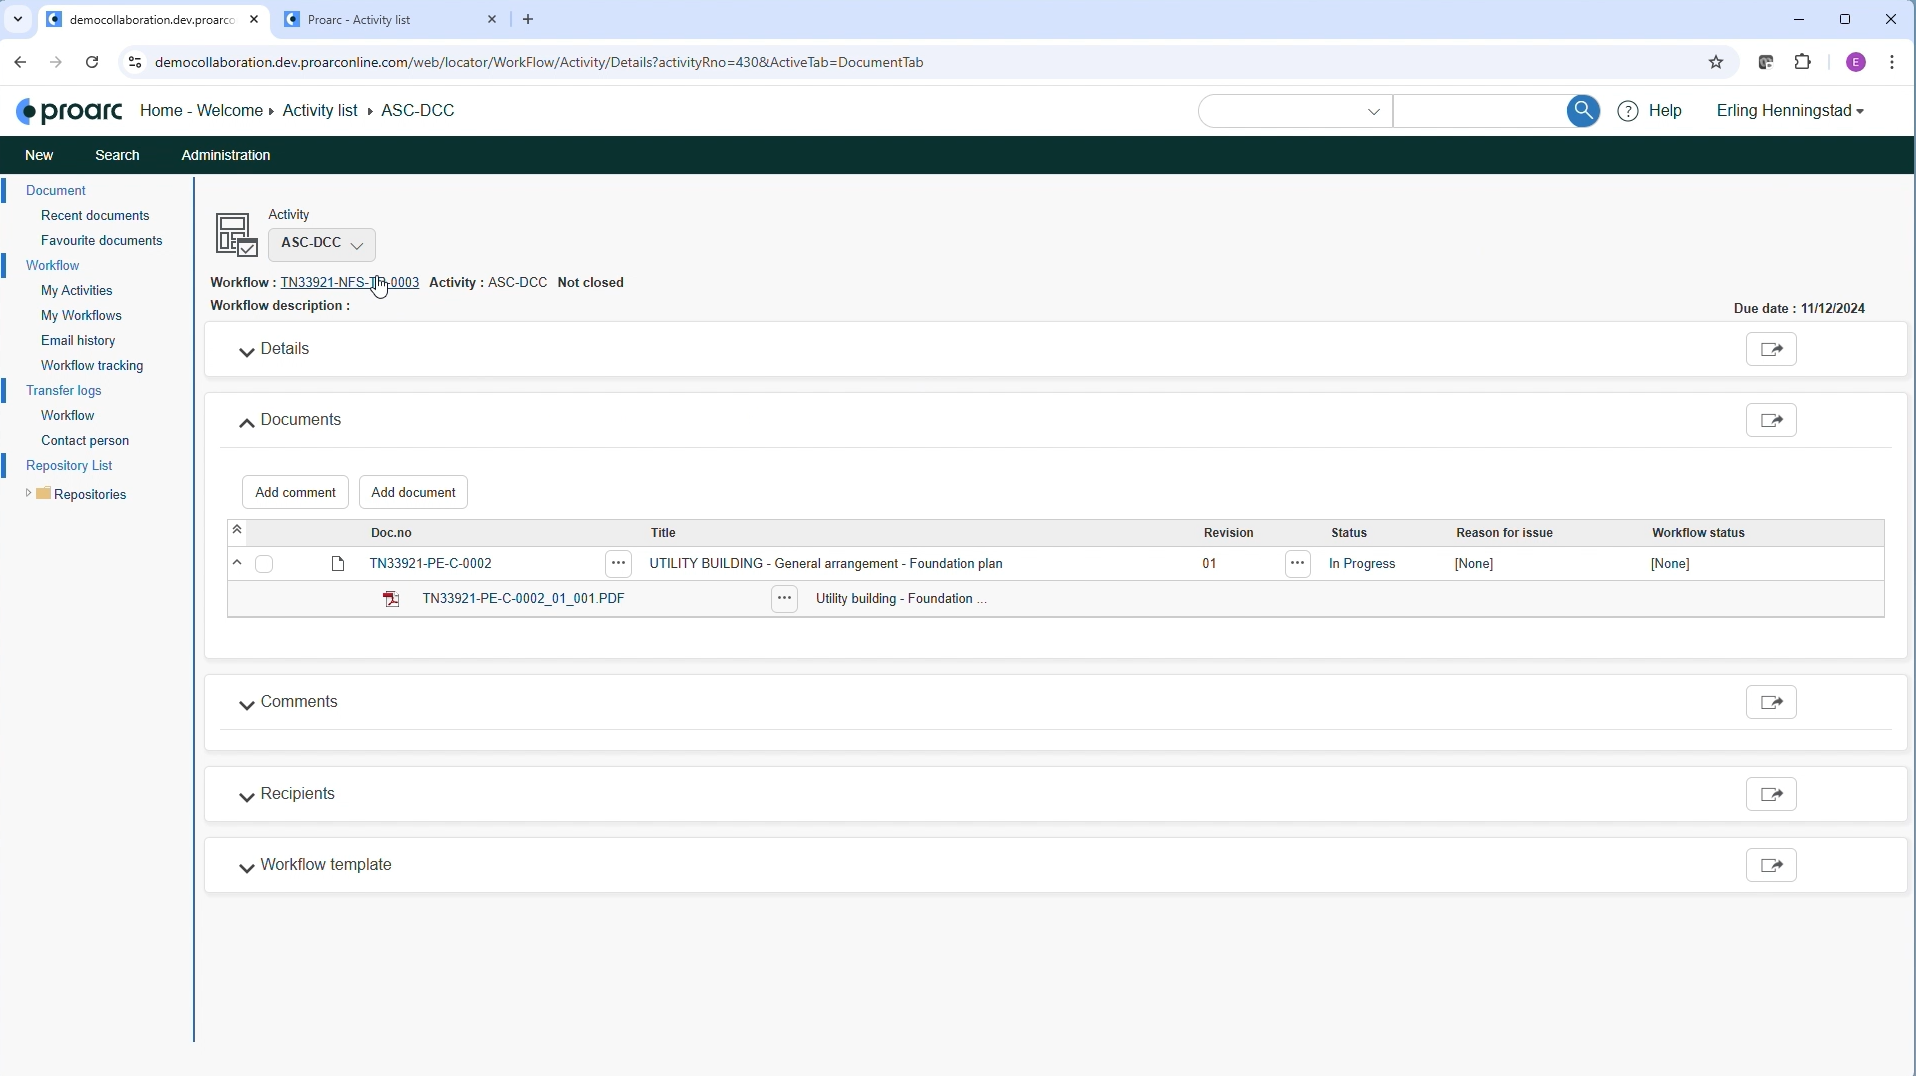Open the Help icon with question mark
This screenshot has width=1916, height=1076.
click(x=1629, y=111)
